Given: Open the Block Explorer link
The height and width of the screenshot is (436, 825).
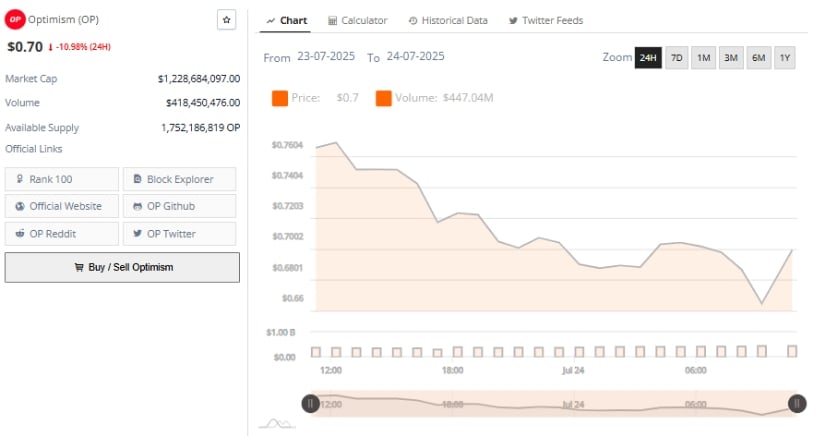Looking at the screenshot, I should (x=179, y=179).
